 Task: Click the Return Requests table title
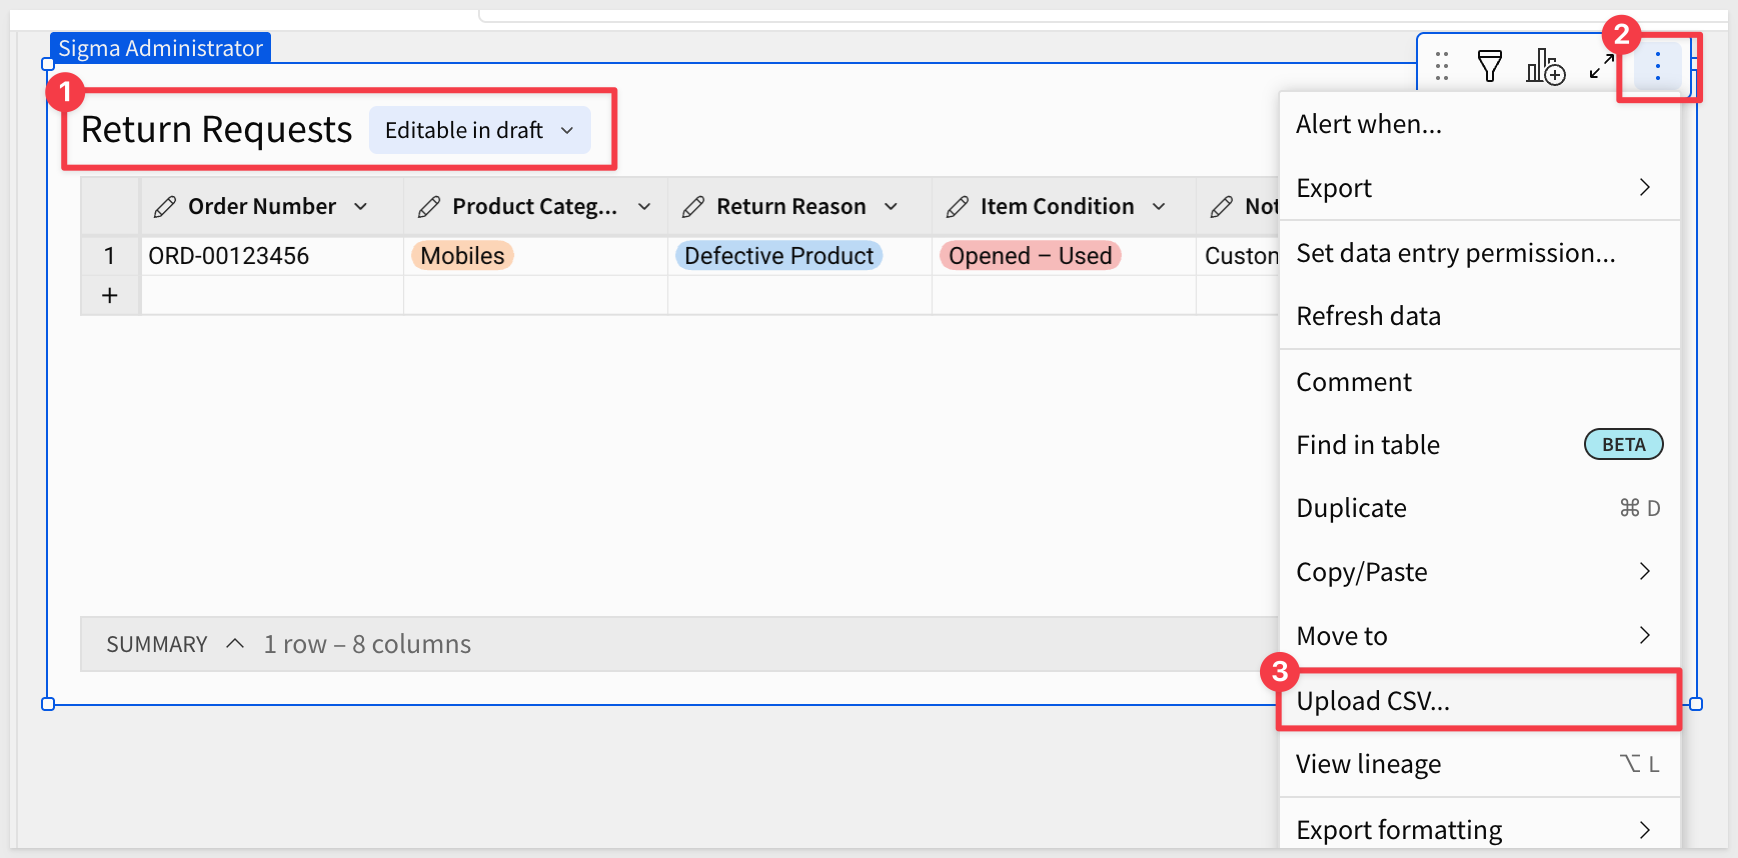[217, 130]
